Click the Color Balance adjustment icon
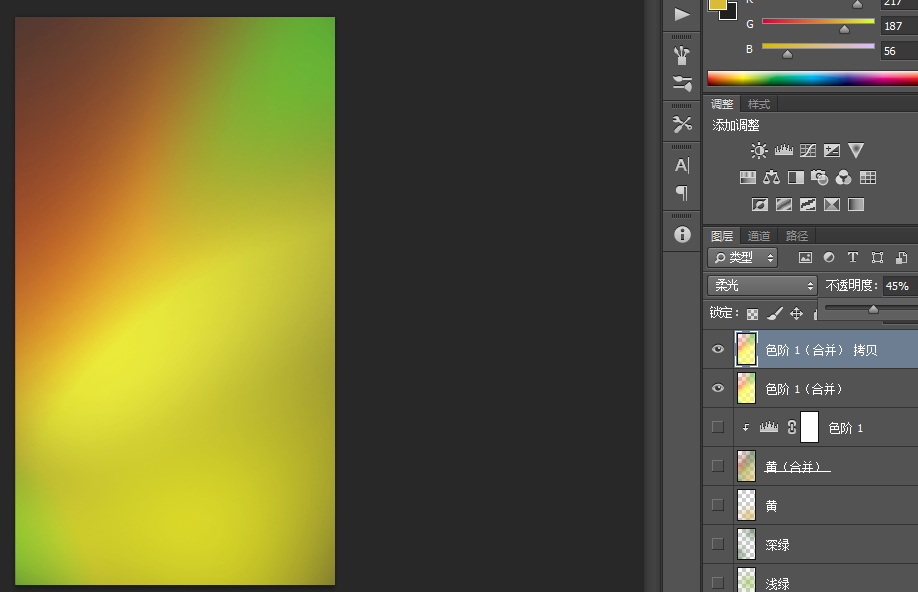The height and width of the screenshot is (592, 918). pyautogui.click(x=771, y=178)
